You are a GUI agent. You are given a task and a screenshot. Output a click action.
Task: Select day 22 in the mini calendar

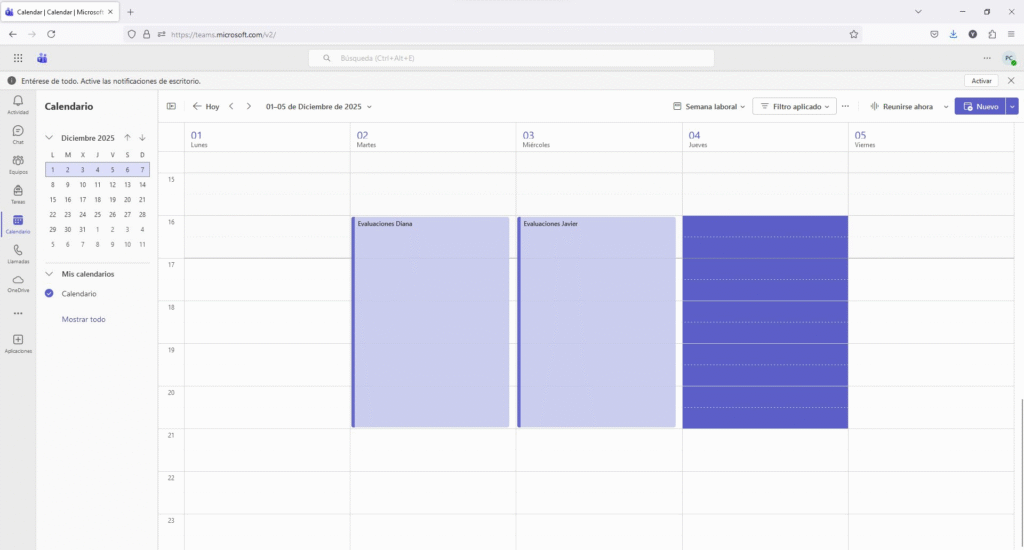(x=53, y=214)
